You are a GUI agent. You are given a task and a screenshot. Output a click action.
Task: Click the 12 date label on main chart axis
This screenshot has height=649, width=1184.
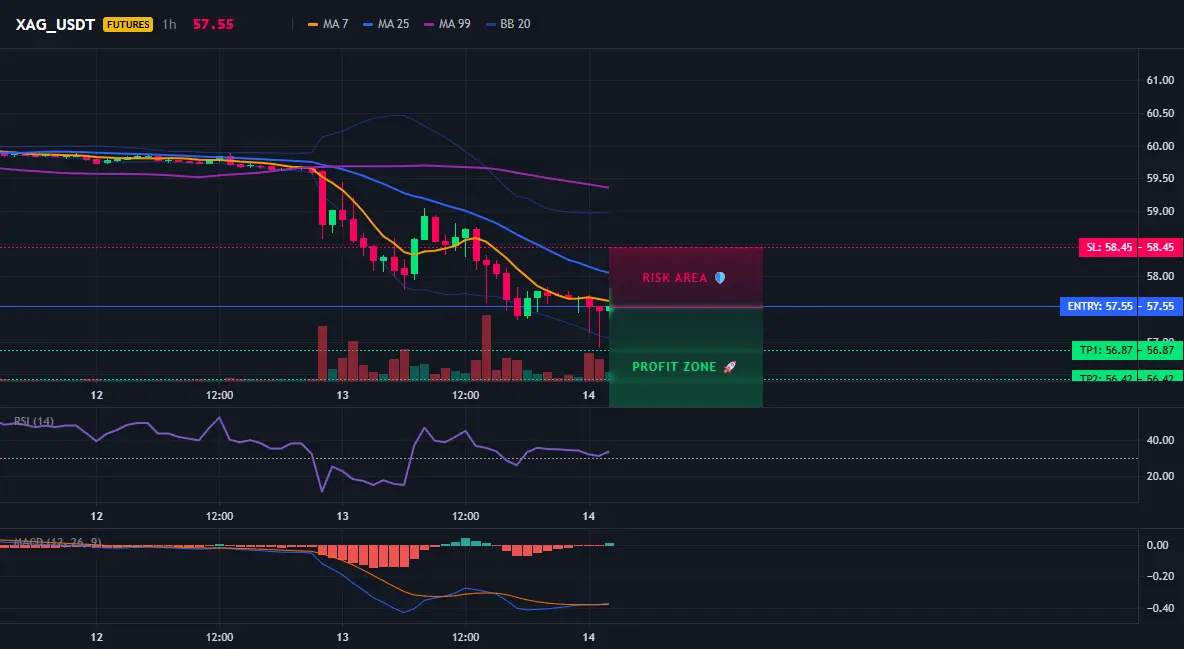click(97, 395)
